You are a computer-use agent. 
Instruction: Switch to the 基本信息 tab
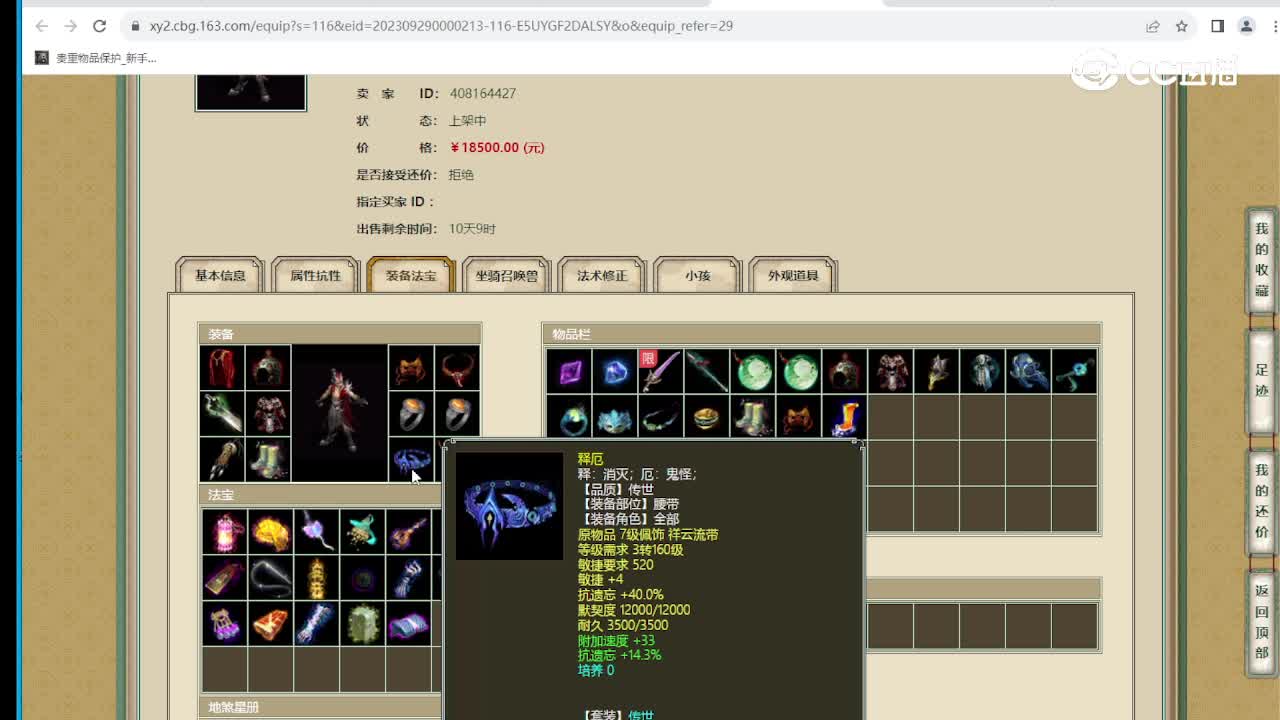coord(220,275)
